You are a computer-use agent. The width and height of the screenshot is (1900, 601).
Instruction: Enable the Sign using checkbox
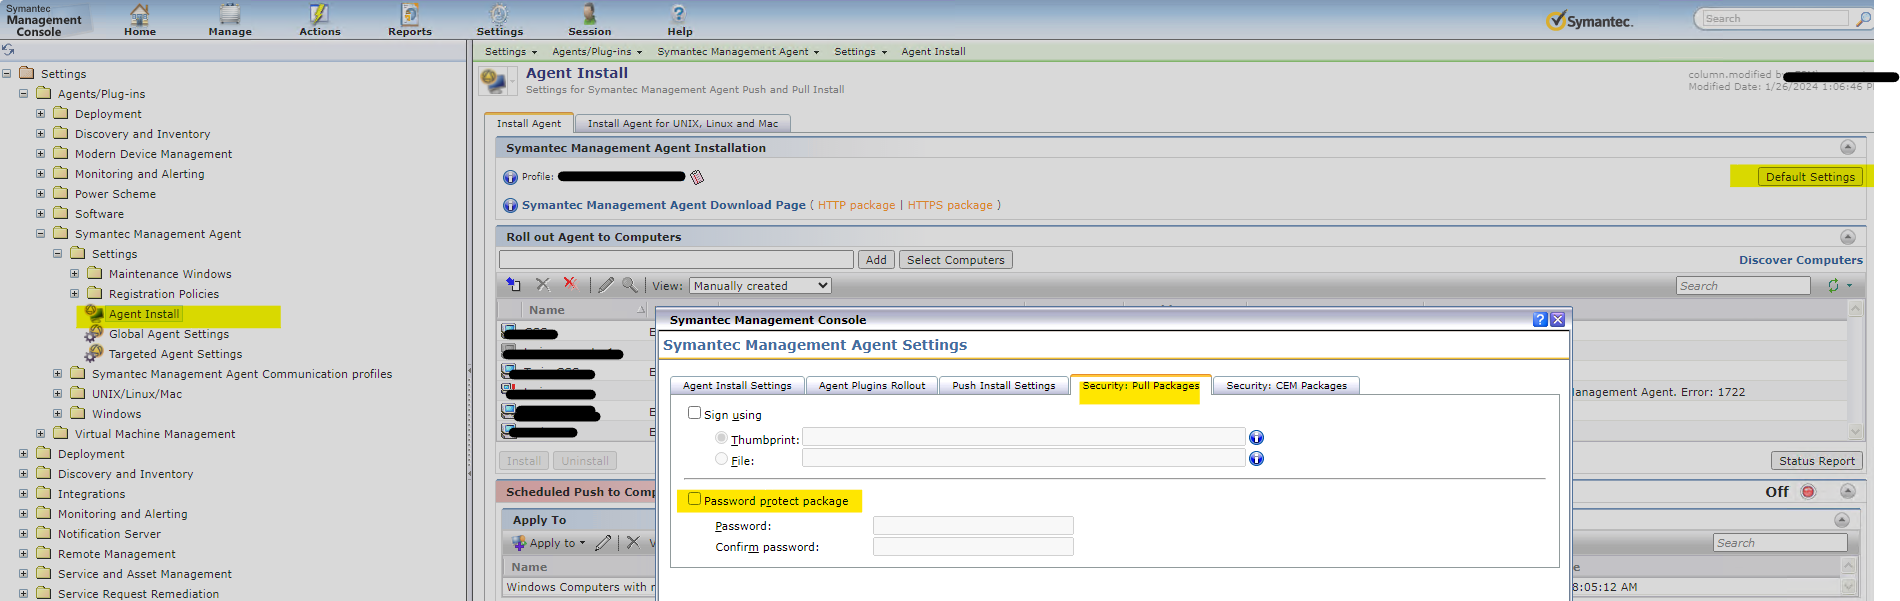(x=695, y=413)
